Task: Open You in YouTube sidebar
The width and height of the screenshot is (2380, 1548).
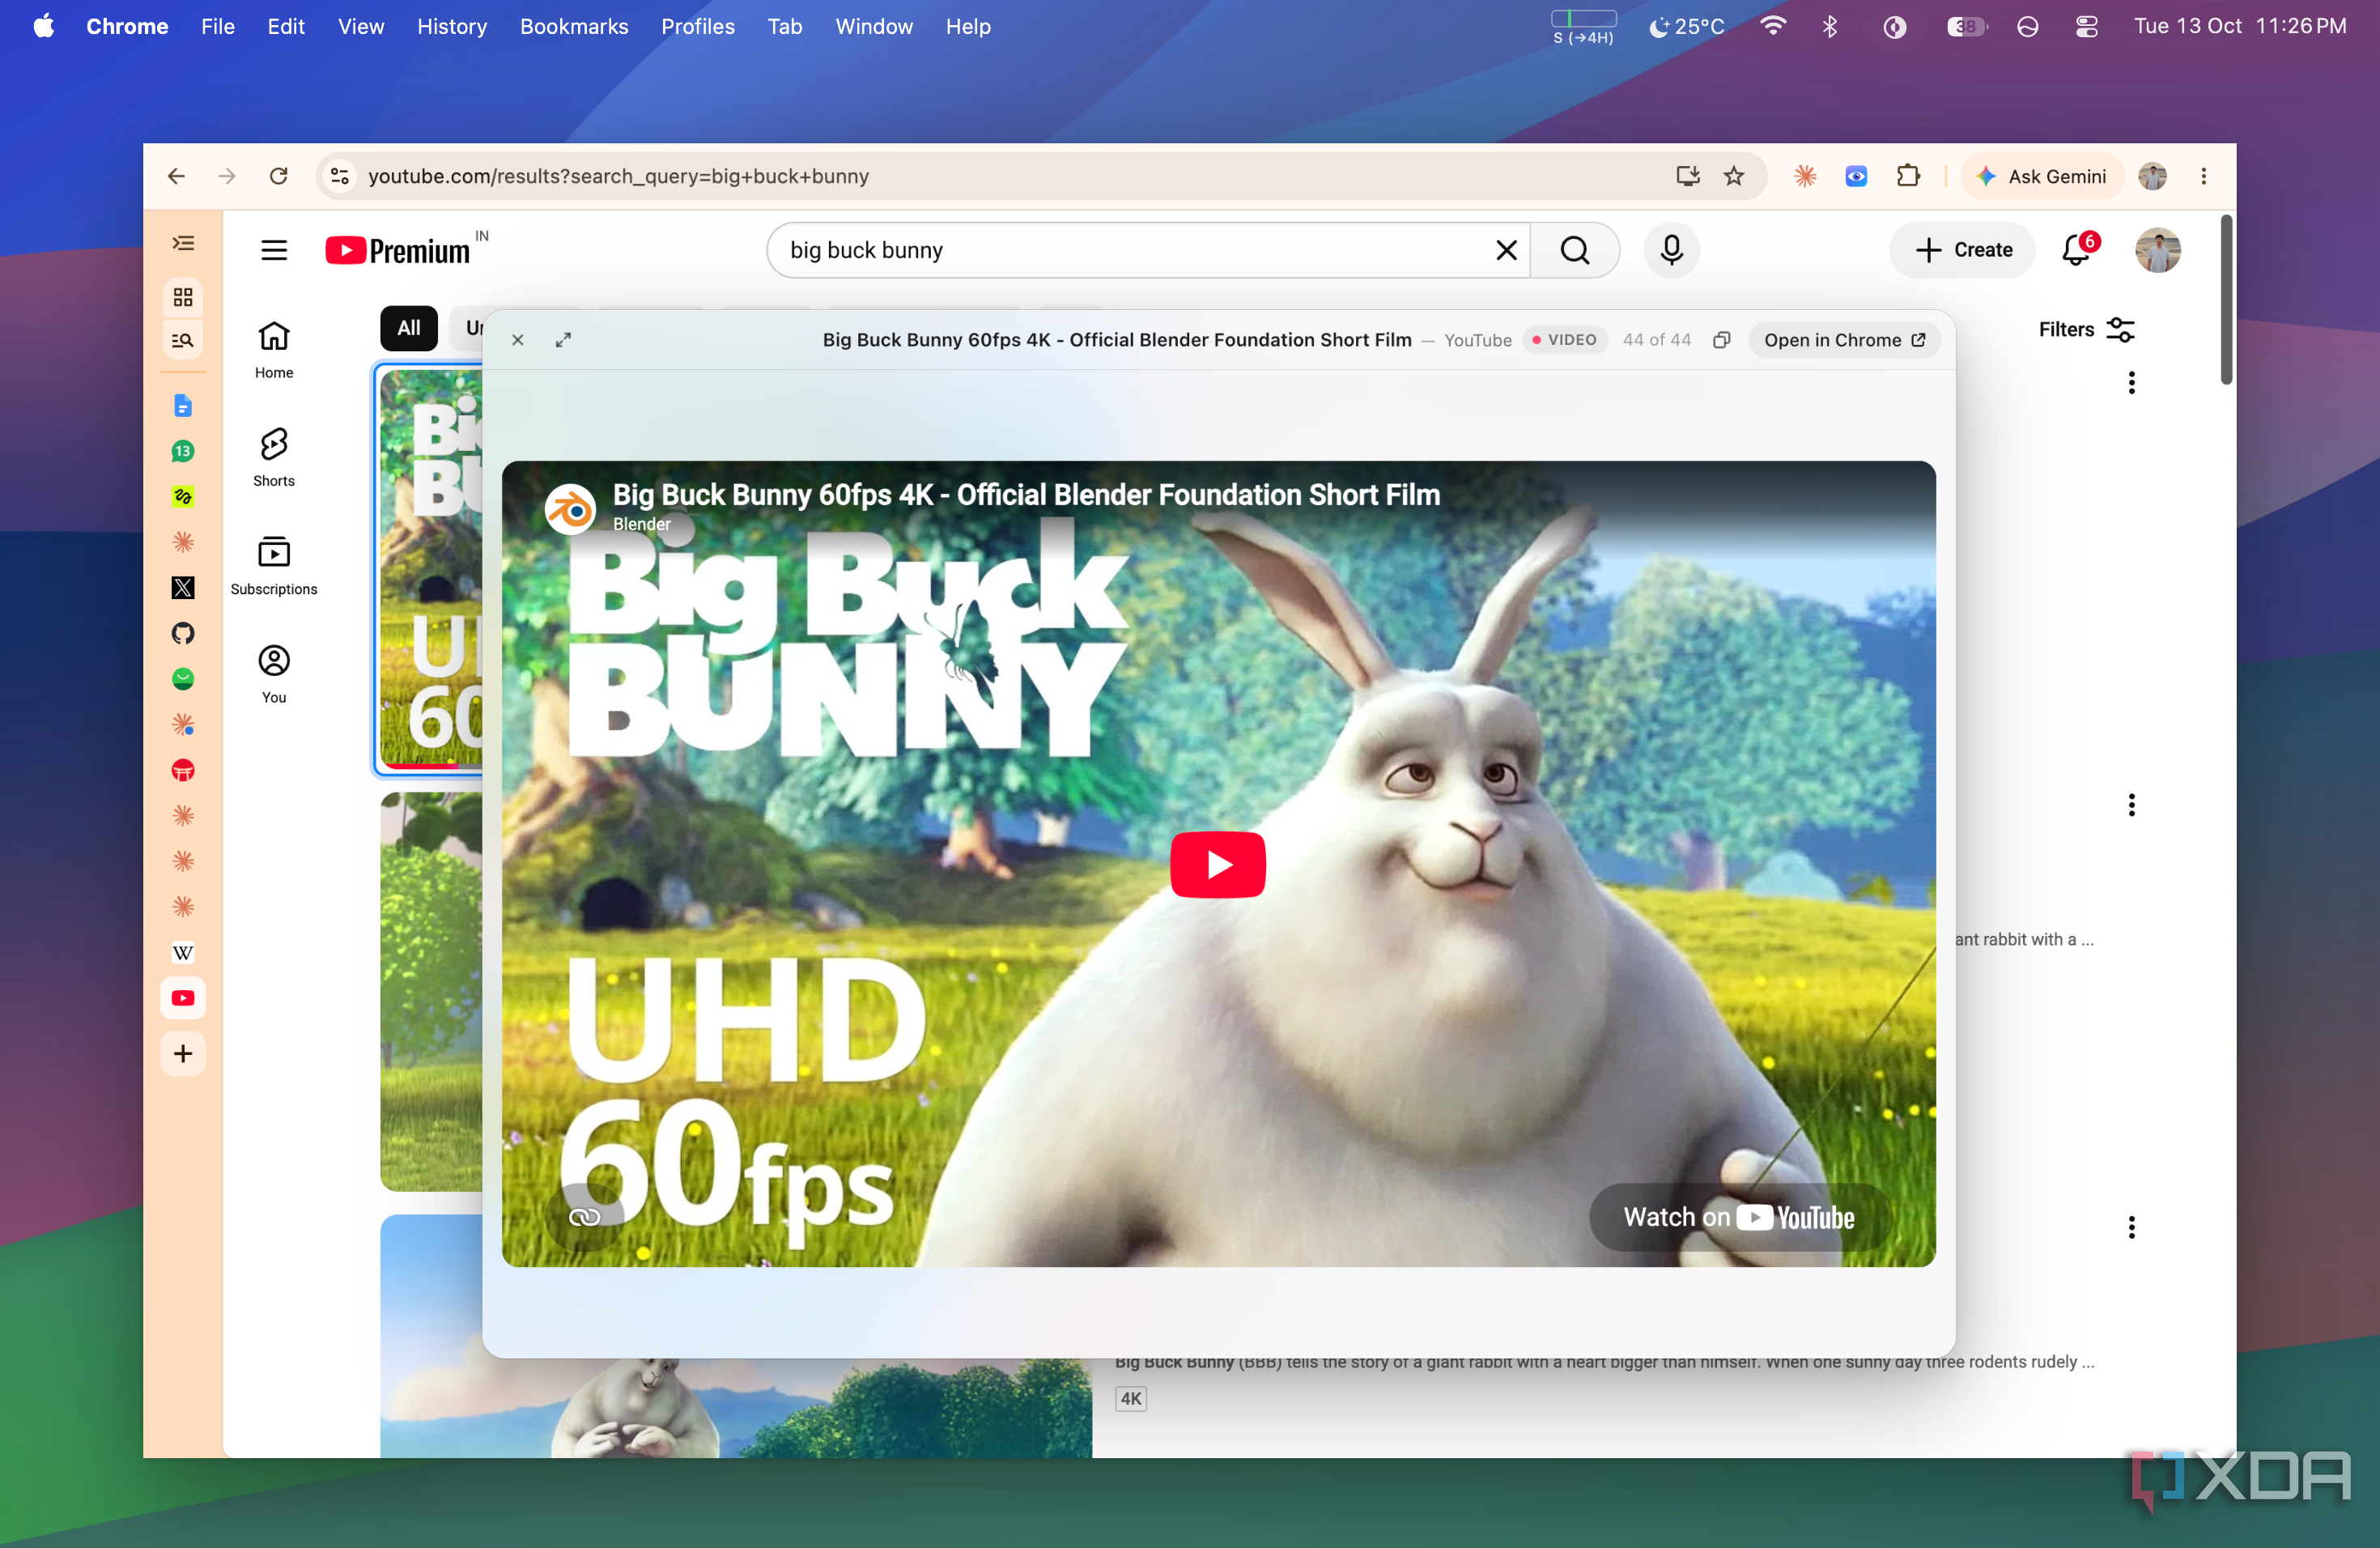Action: (x=274, y=674)
